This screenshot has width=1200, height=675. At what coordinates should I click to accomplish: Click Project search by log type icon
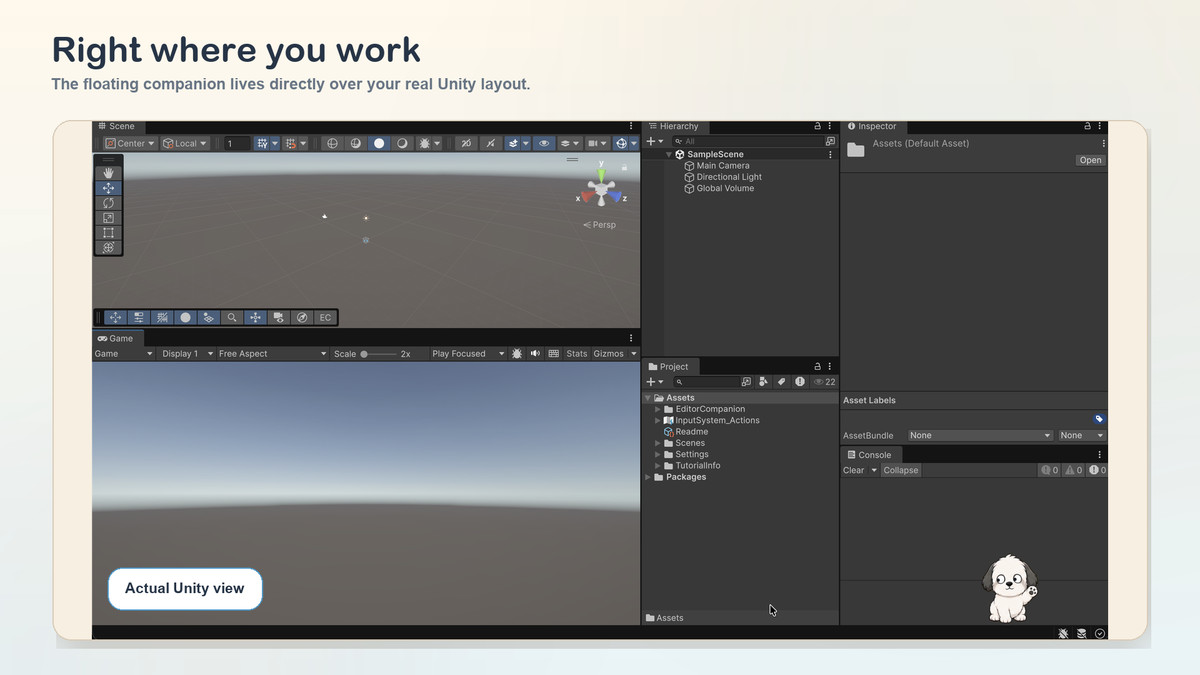800,382
